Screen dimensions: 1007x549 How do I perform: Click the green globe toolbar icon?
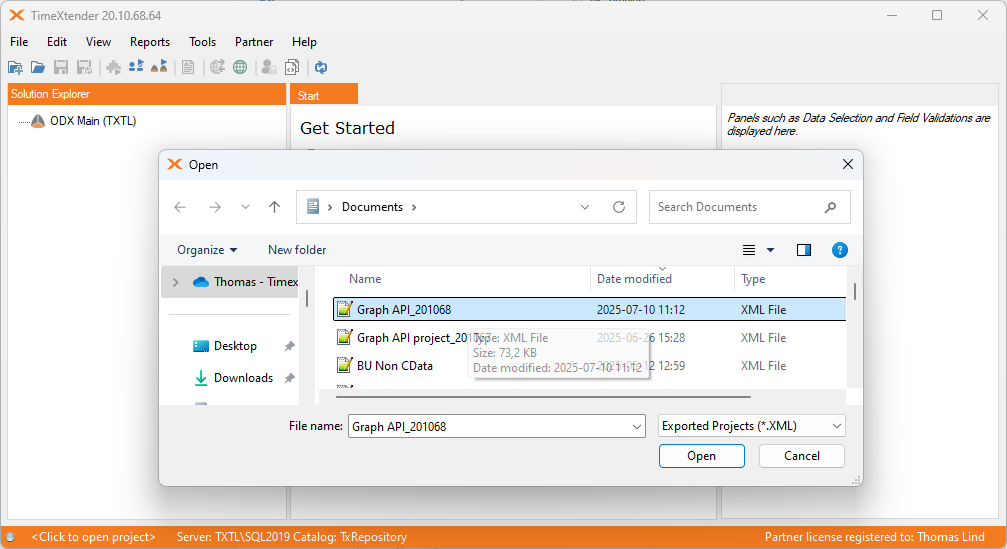tap(240, 67)
